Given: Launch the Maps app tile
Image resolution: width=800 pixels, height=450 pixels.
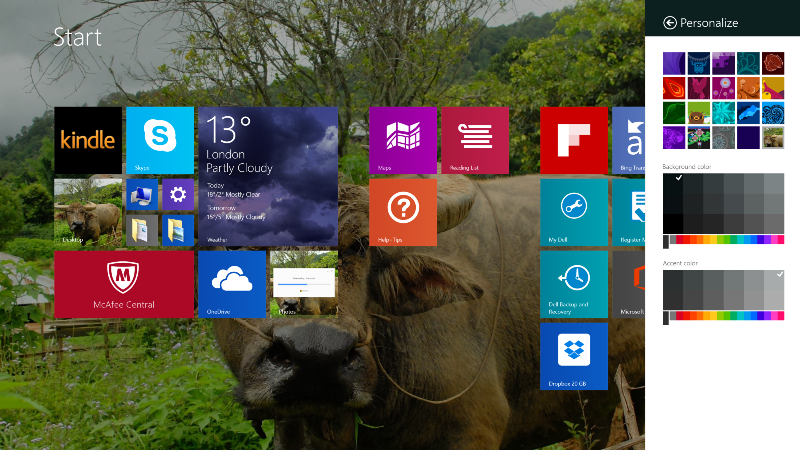Looking at the screenshot, I should point(403,141).
